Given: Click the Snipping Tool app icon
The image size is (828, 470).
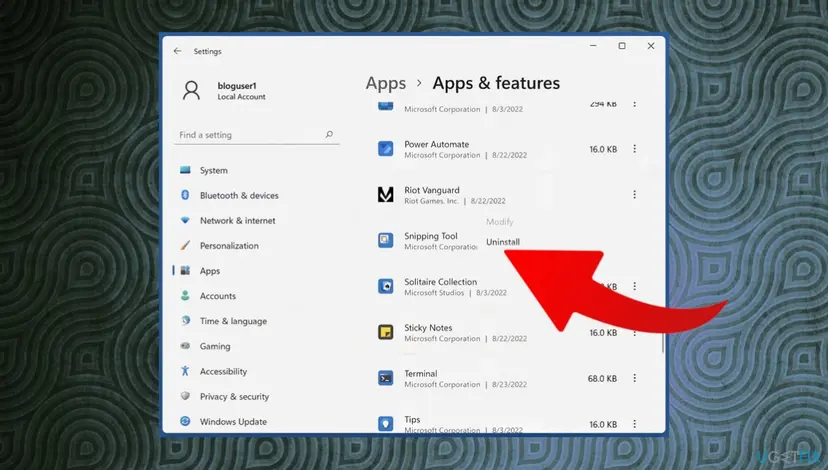Looking at the screenshot, I should (385, 240).
